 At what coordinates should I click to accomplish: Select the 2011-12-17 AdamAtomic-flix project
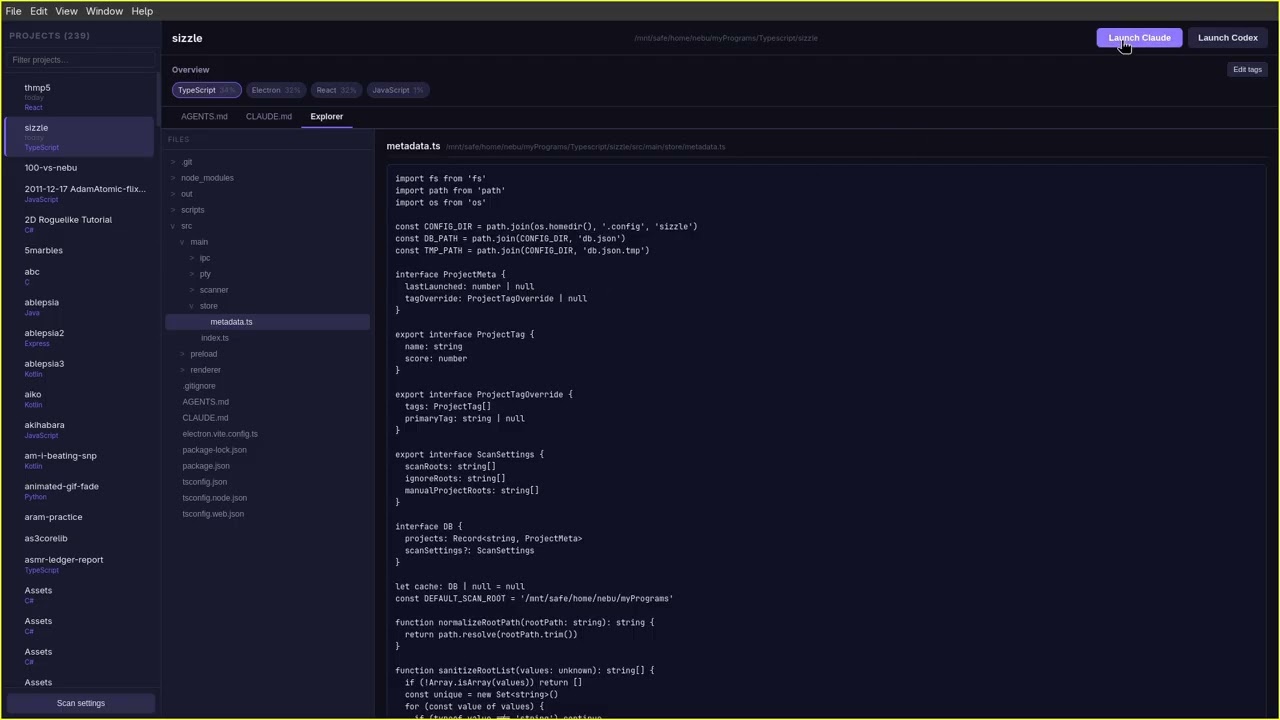[80, 193]
